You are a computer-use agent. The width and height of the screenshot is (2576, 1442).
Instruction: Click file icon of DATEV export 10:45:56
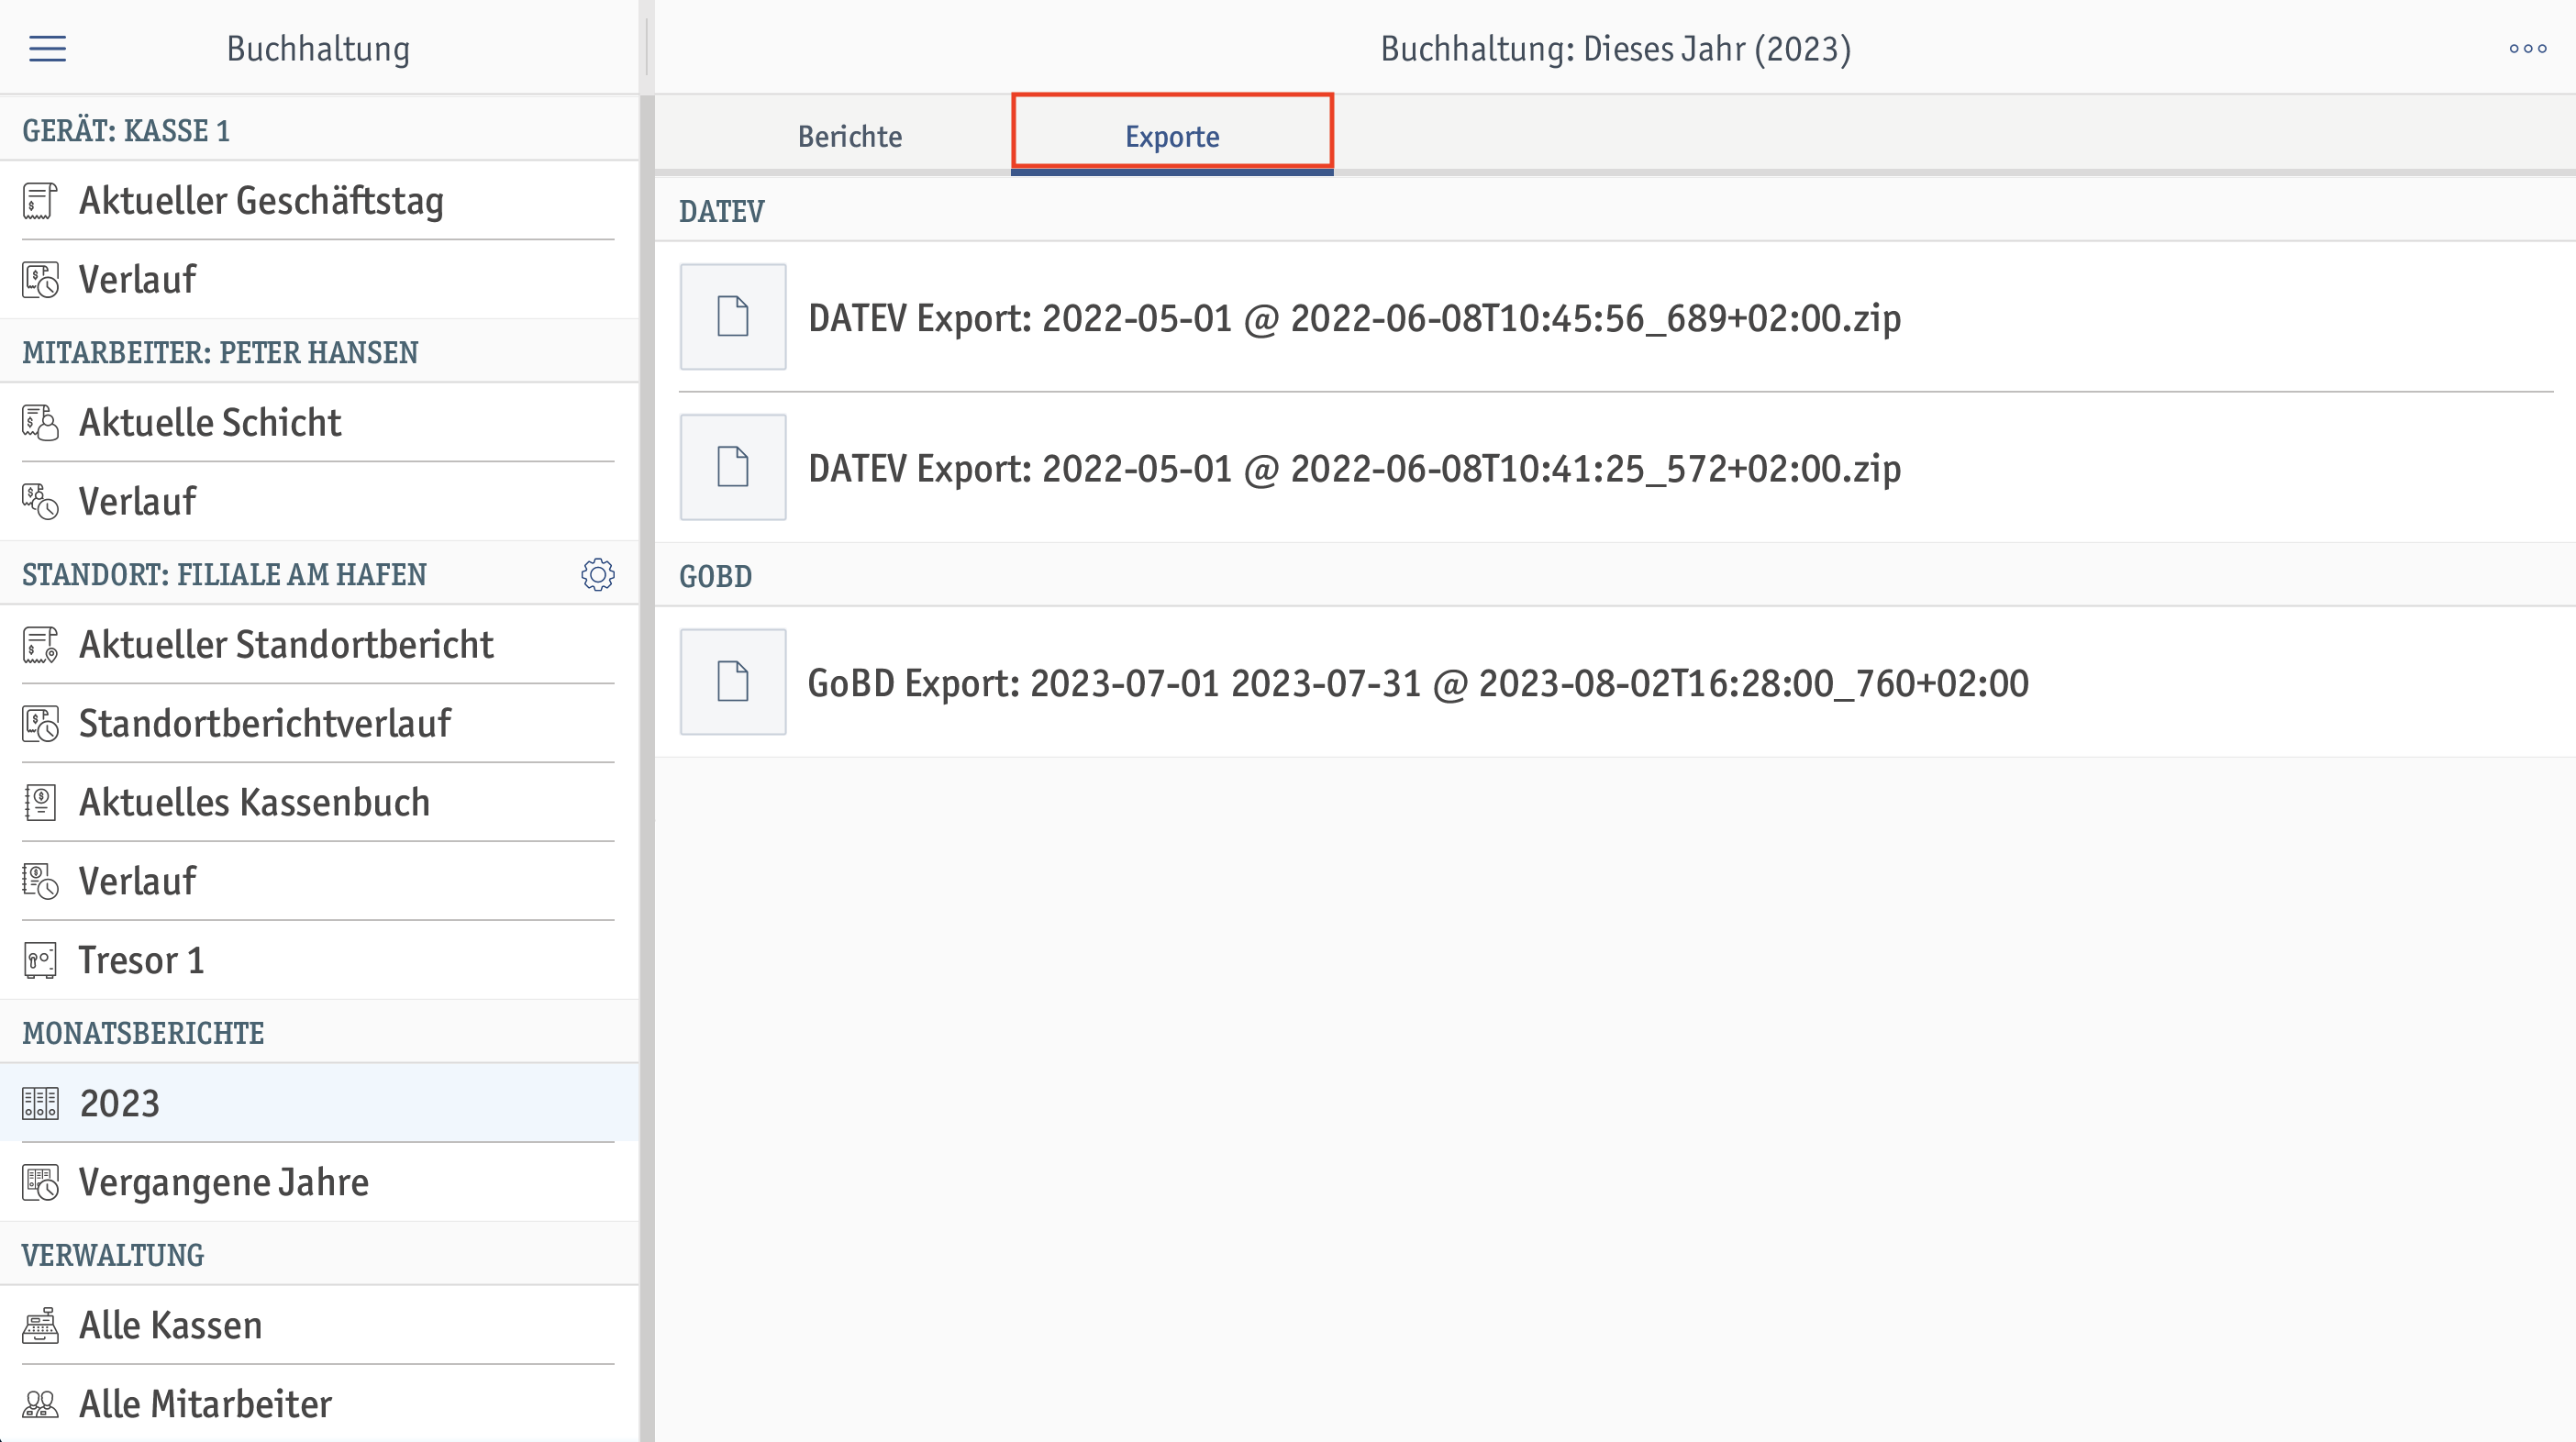point(733,317)
